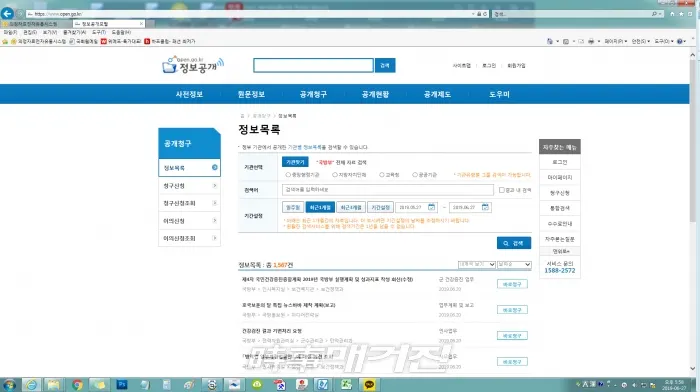Open the IE 도구(O) dropdown menu
Viewport: 700px width, 392px height.
point(664,41)
